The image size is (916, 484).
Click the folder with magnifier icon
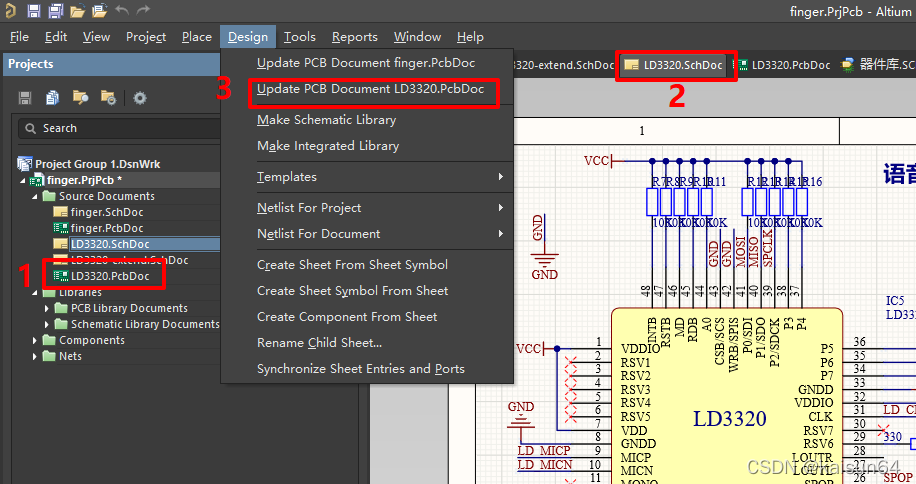click(80, 98)
